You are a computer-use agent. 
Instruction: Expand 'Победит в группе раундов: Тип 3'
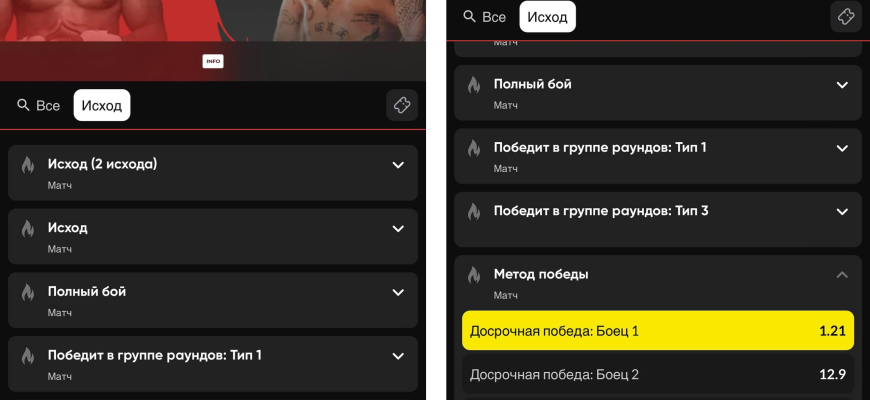[842, 212]
